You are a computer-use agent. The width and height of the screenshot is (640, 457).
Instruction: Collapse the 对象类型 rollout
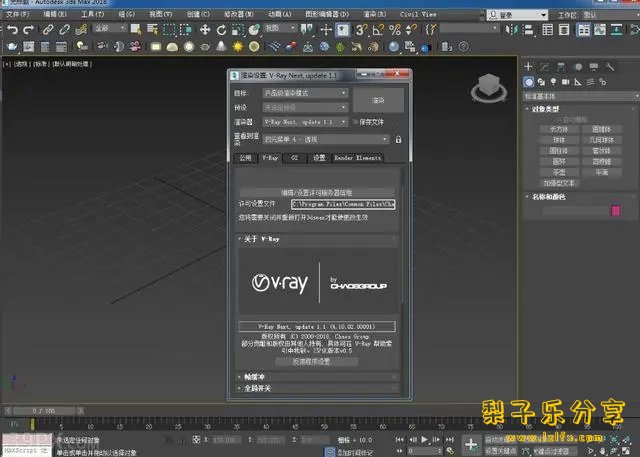coord(545,109)
